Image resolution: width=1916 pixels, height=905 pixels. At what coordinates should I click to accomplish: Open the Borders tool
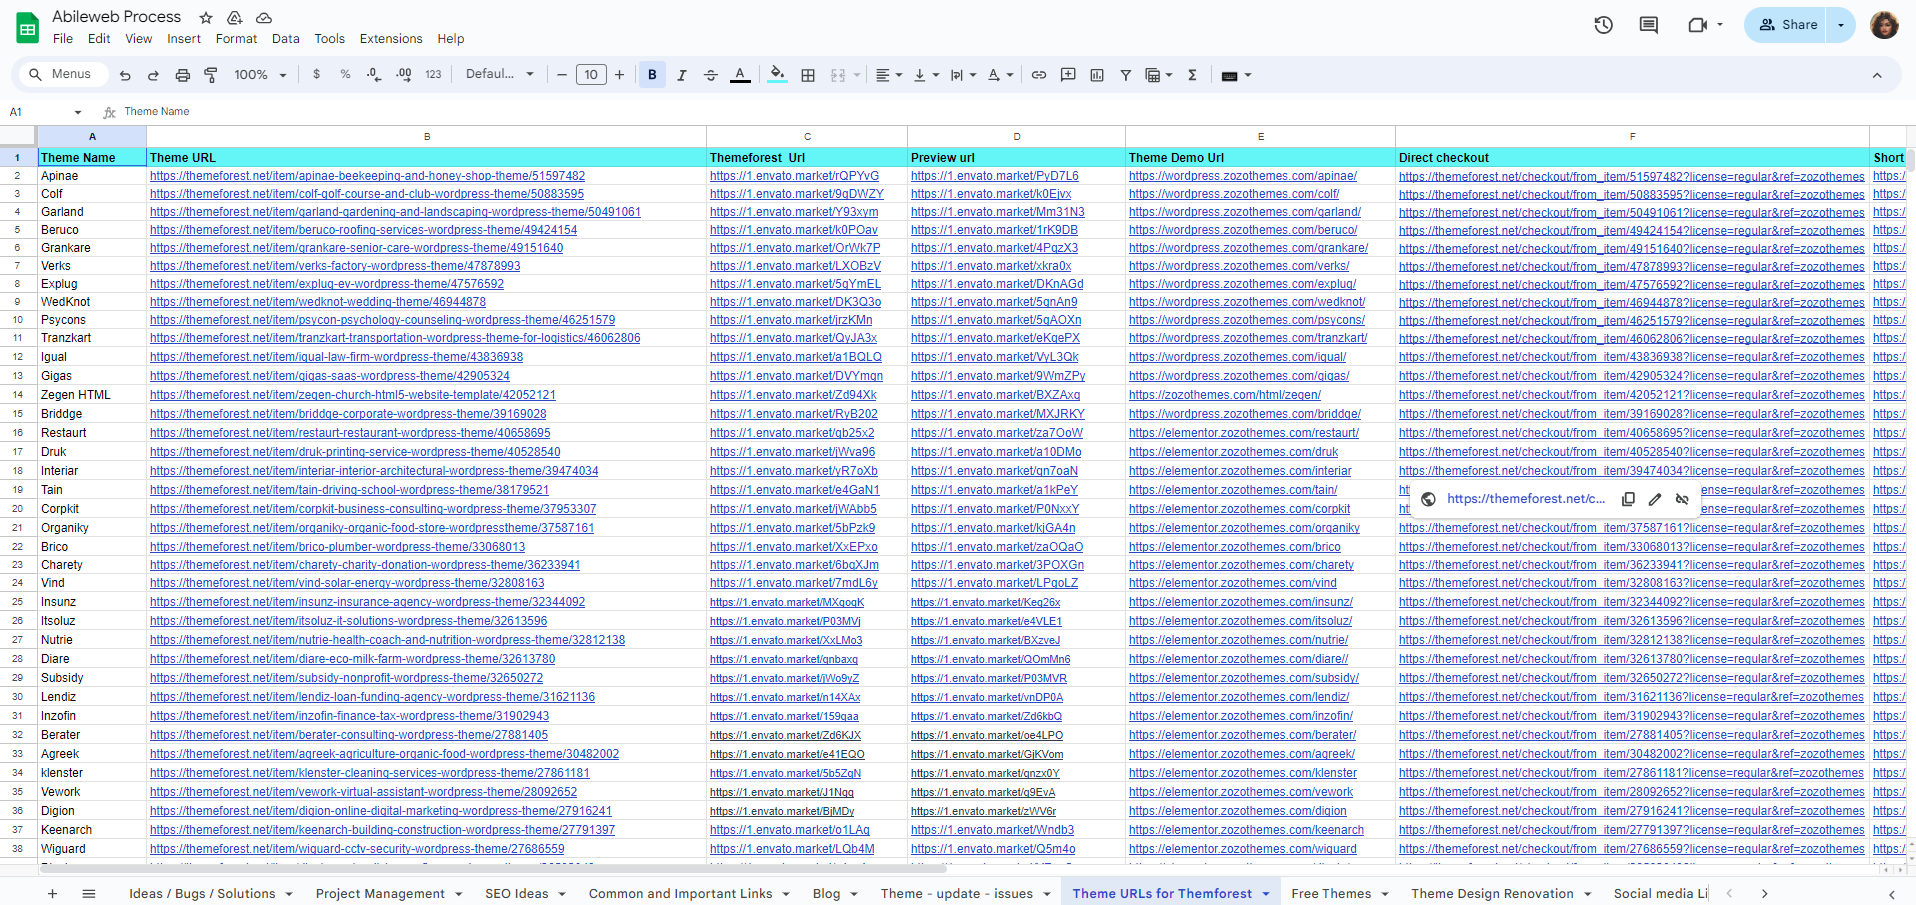tap(808, 75)
